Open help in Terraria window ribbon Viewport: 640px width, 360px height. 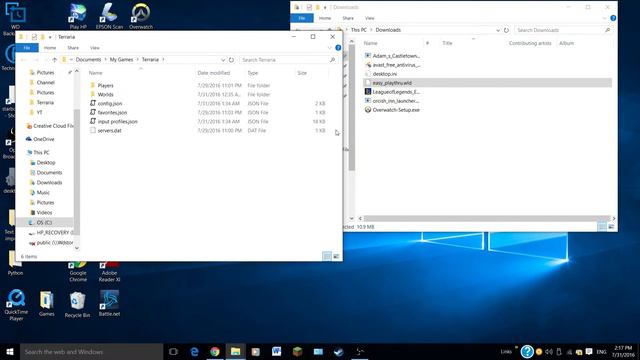(338, 48)
